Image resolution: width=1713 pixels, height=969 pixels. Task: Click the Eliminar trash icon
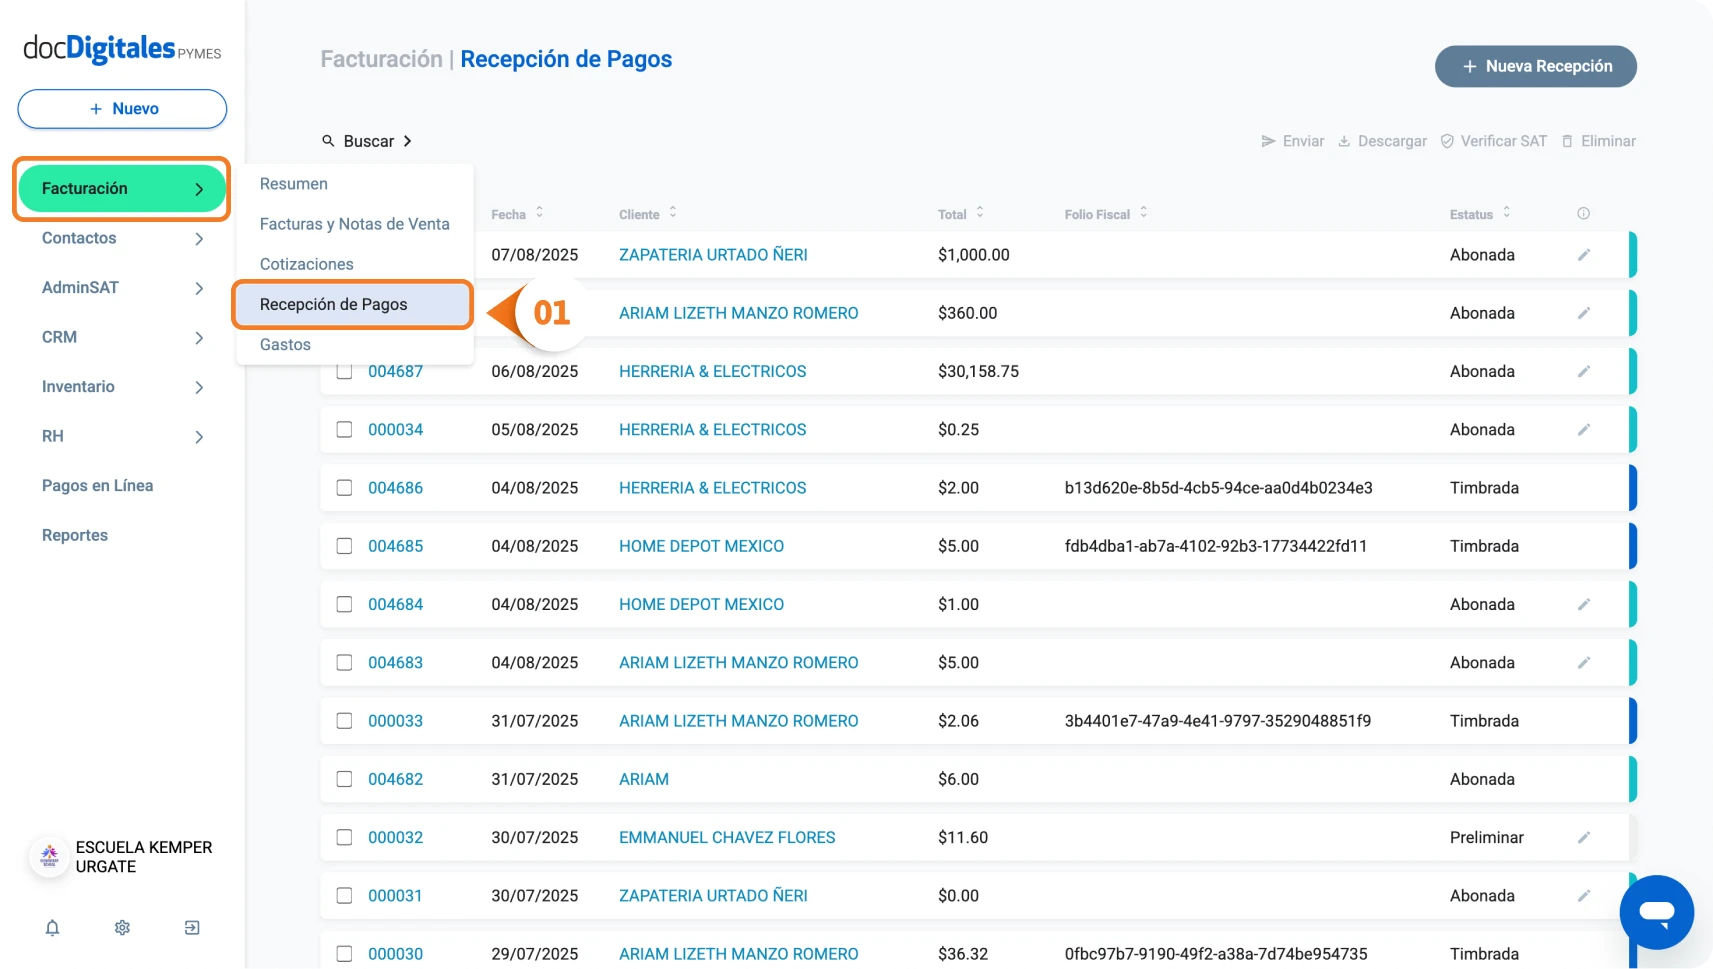point(1568,141)
